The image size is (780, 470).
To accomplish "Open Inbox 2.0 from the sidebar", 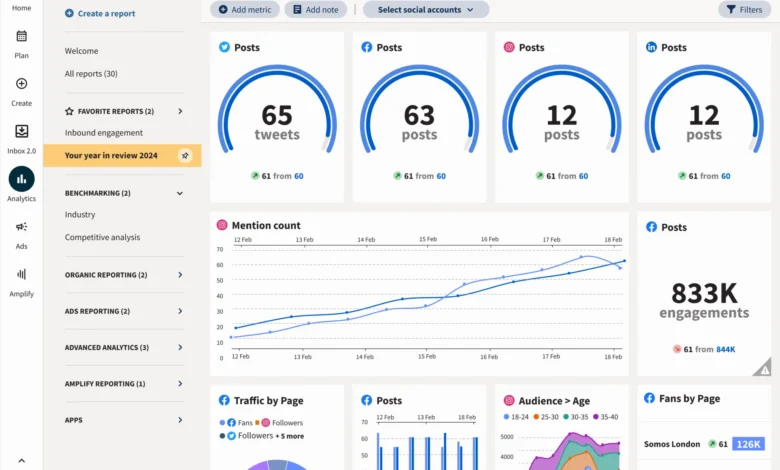I will (x=21, y=131).
